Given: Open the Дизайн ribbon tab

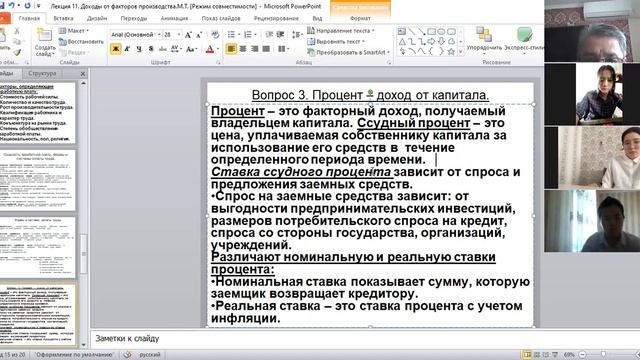Looking at the screenshot, I should coord(97,18).
